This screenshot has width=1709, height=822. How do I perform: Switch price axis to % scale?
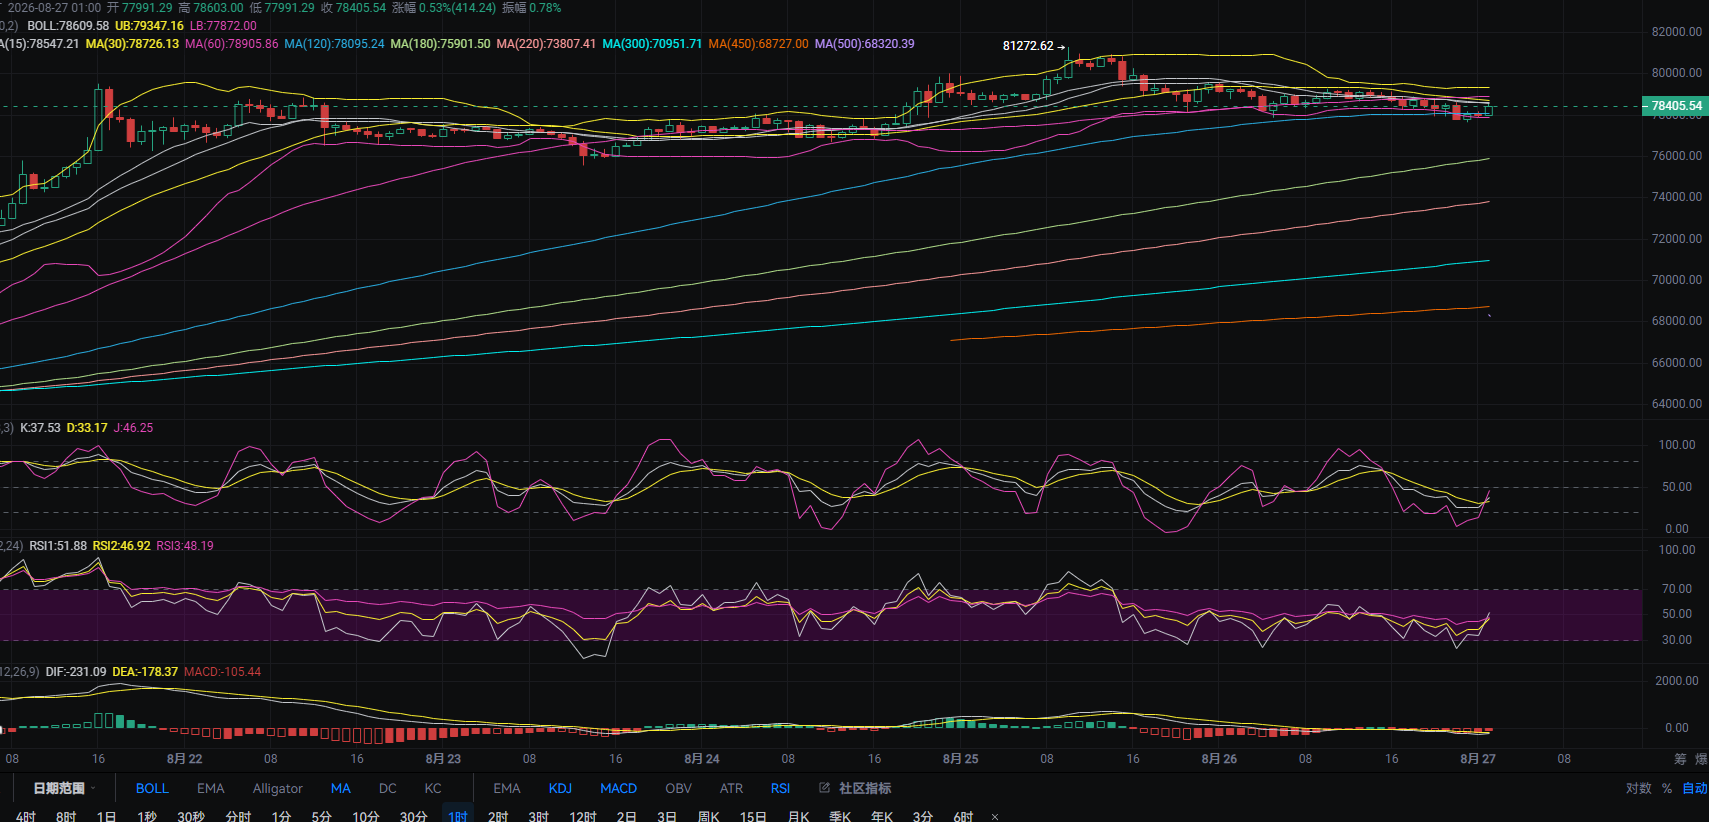click(1667, 788)
